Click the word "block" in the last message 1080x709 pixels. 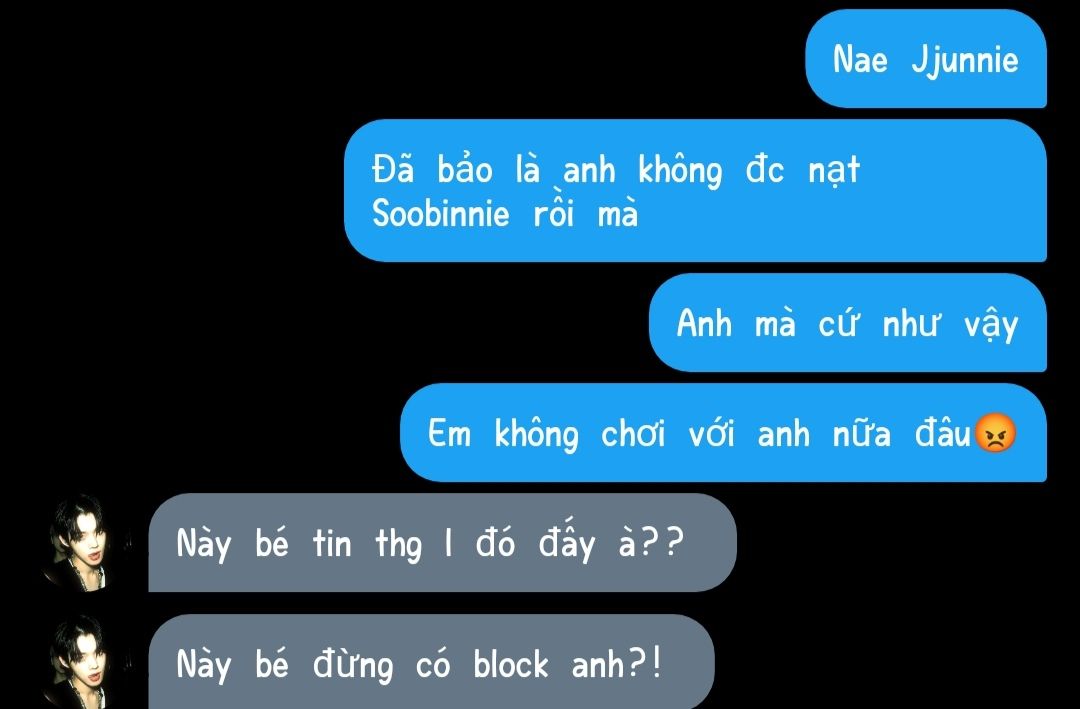[x=511, y=664]
